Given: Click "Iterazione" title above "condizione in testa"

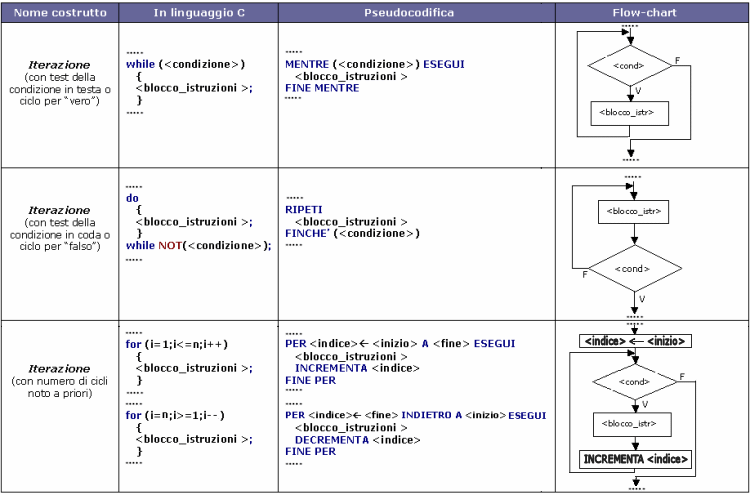Looking at the screenshot, I should (x=59, y=65).
